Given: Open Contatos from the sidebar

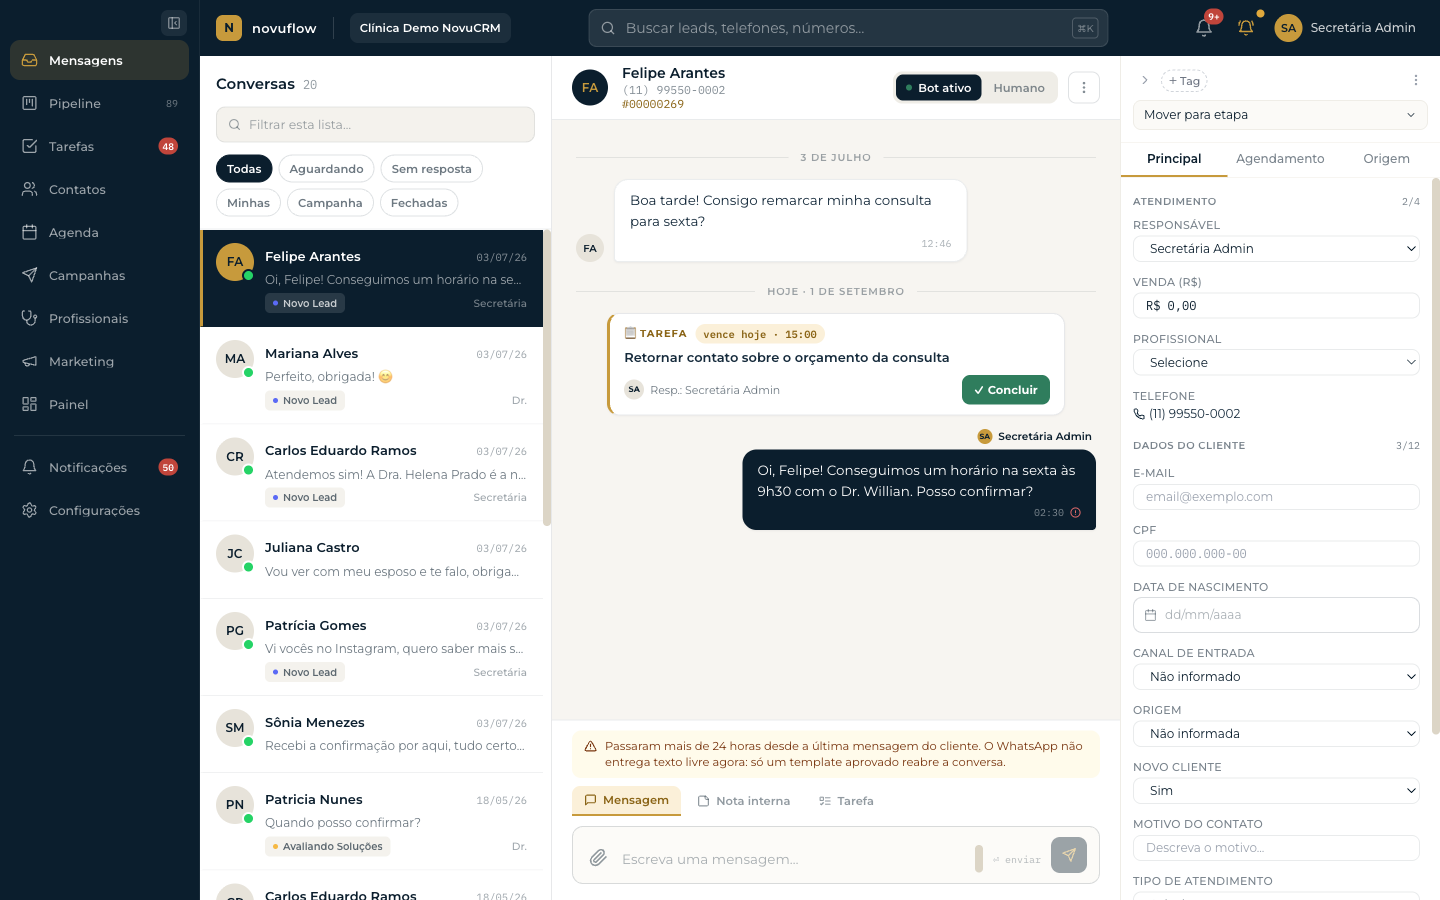Looking at the screenshot, I should 99,189.
